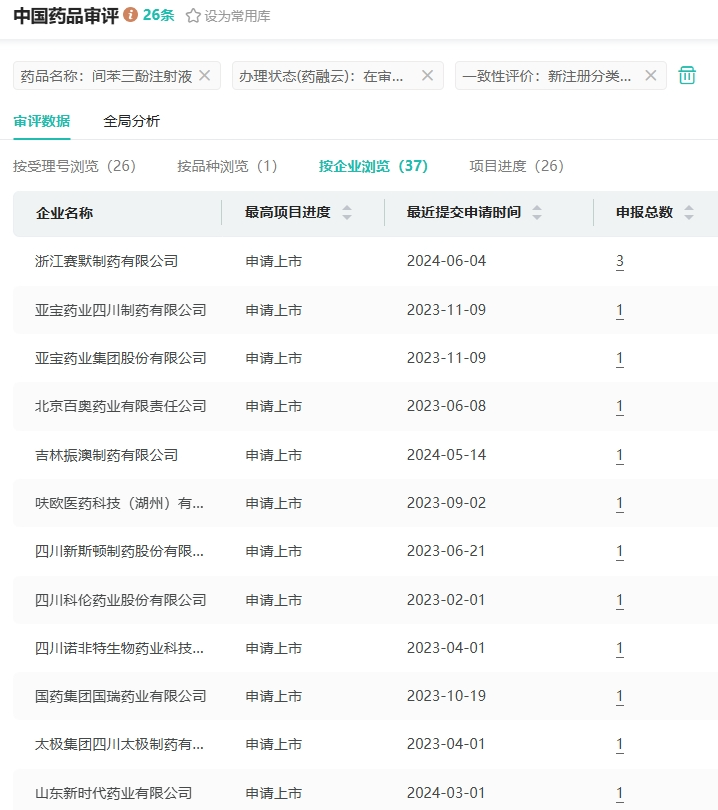Open 按受理号浏览 (26) view
The width and height of the screenshot is (718, 810).
74,166
